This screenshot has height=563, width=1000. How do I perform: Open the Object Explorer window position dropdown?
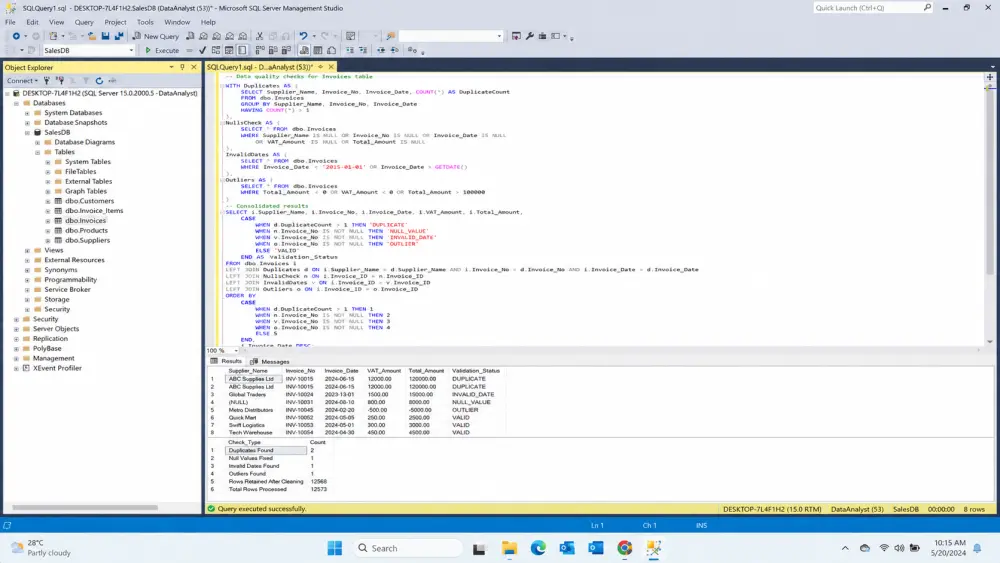[x=171, y=67]
